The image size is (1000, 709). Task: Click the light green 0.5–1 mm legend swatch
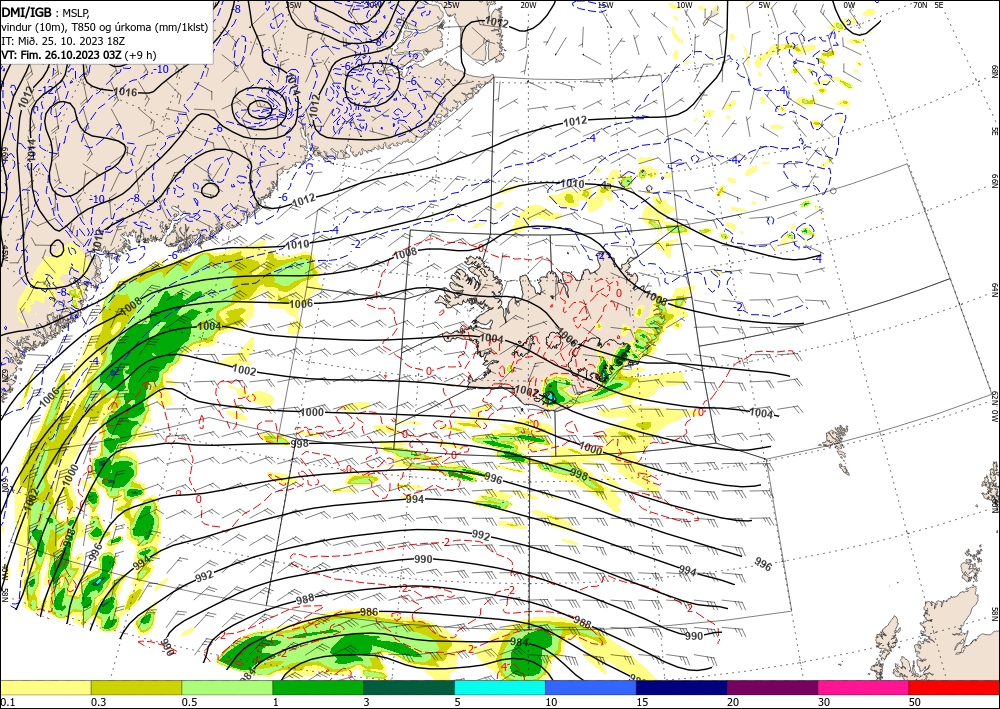[x=227, y=687]
